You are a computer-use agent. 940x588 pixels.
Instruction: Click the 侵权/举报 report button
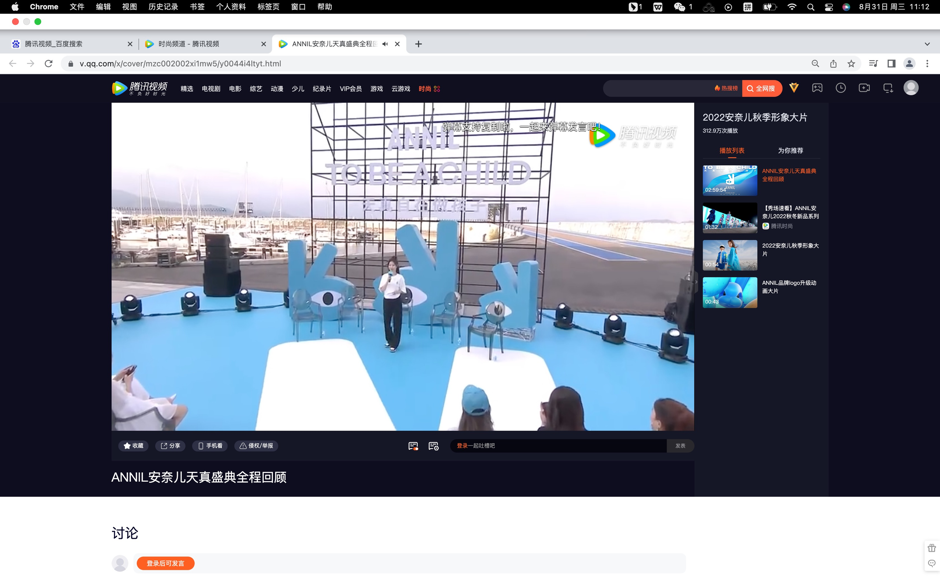click(256, 446)
